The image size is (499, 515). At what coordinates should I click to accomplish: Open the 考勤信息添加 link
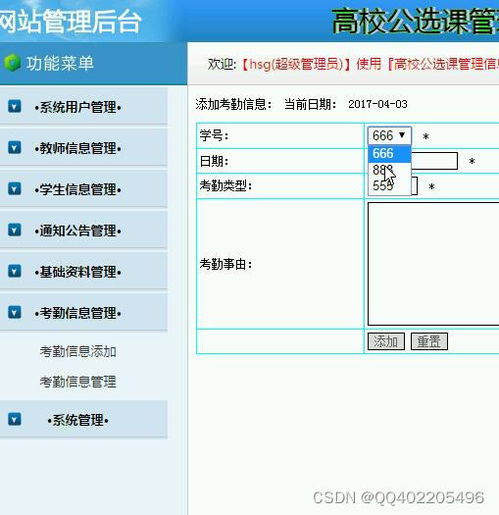coord(78,351)
